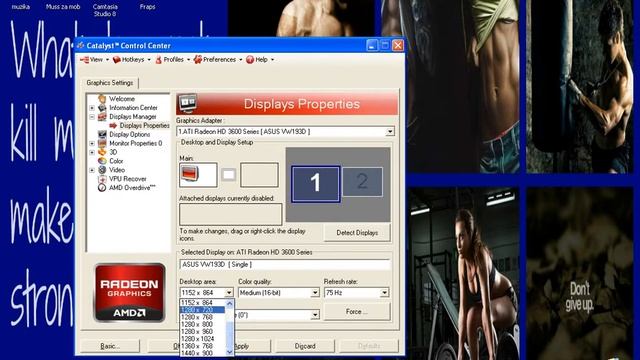Click the resolution list scroll-down arrow
Image resolution: width=640 pixels, height=360 pixels.
(x=229, y=352)
